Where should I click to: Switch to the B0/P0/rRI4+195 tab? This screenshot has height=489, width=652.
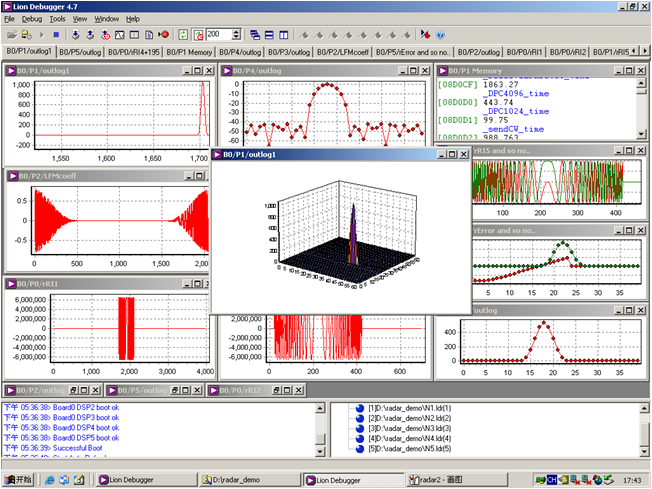[134, 52]
